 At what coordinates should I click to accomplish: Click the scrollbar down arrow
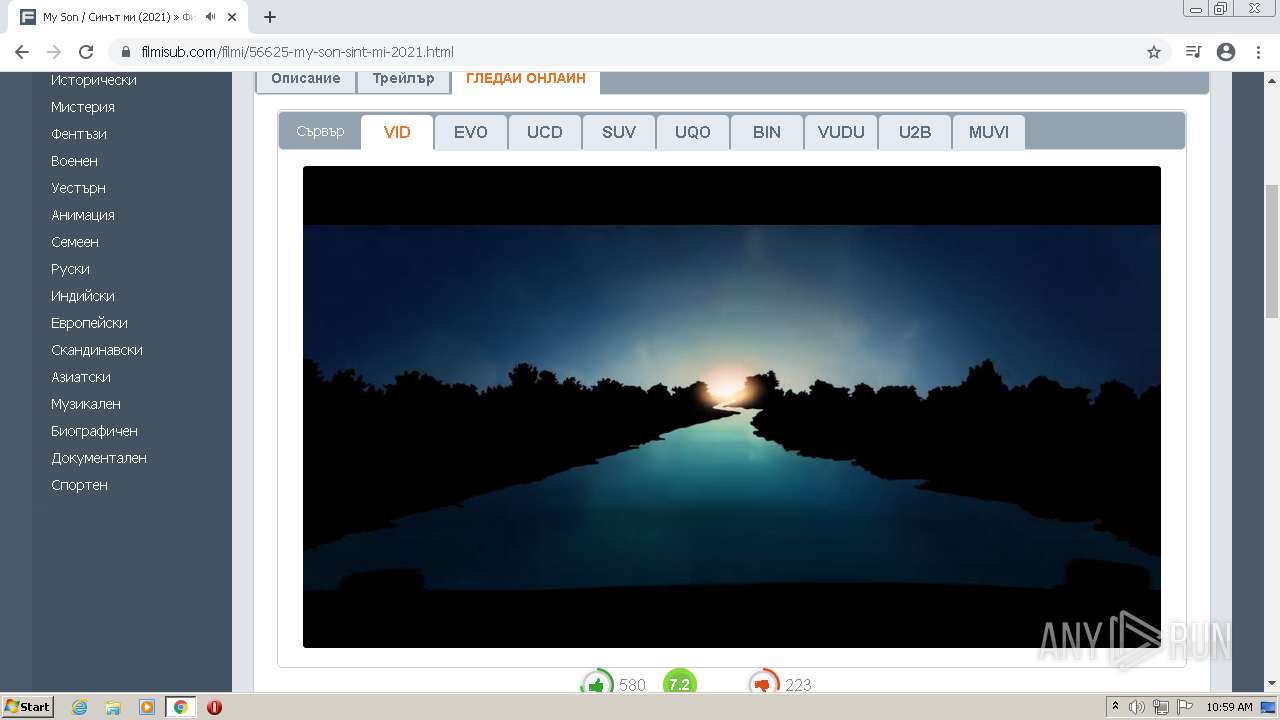click(1272, 684)
